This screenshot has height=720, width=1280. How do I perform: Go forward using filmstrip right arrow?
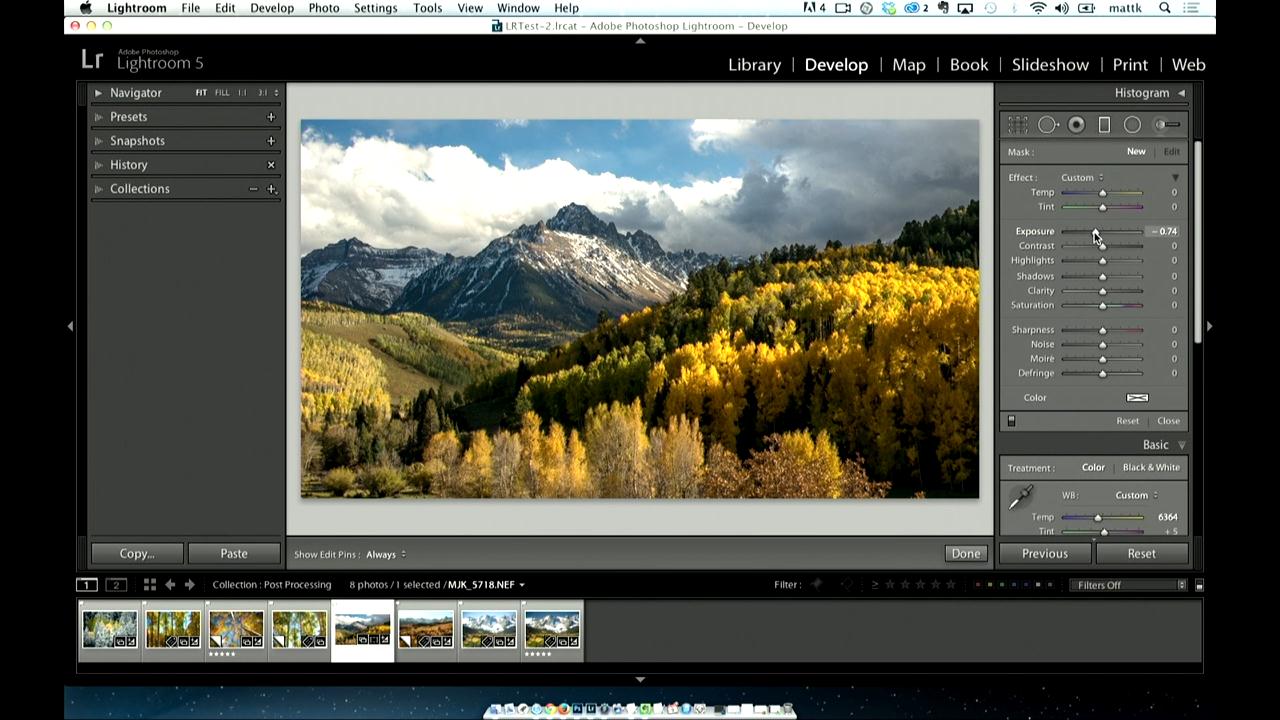tap(189, 585)
